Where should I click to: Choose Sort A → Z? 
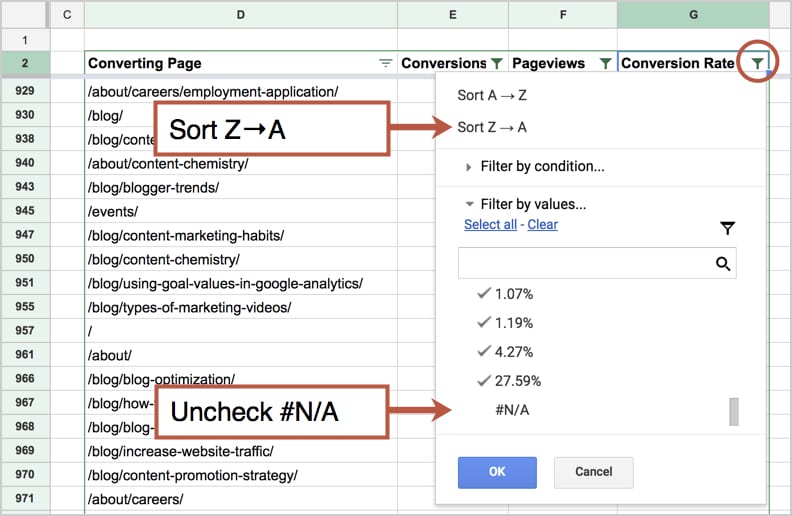click(x=492, y=95)
